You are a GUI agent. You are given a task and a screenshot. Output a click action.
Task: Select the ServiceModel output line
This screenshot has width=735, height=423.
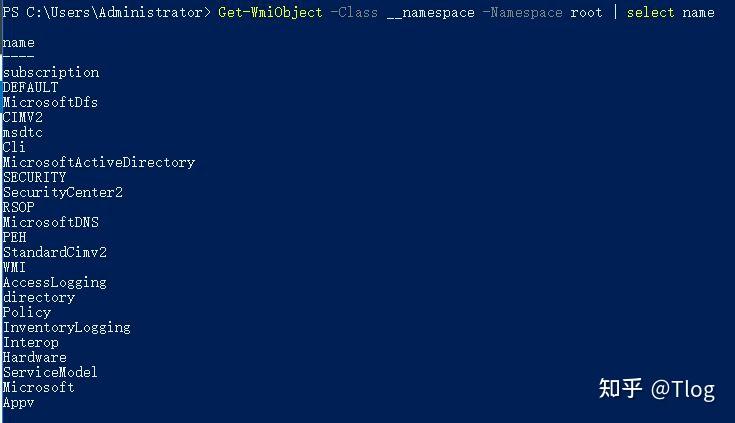coord(50,372)
